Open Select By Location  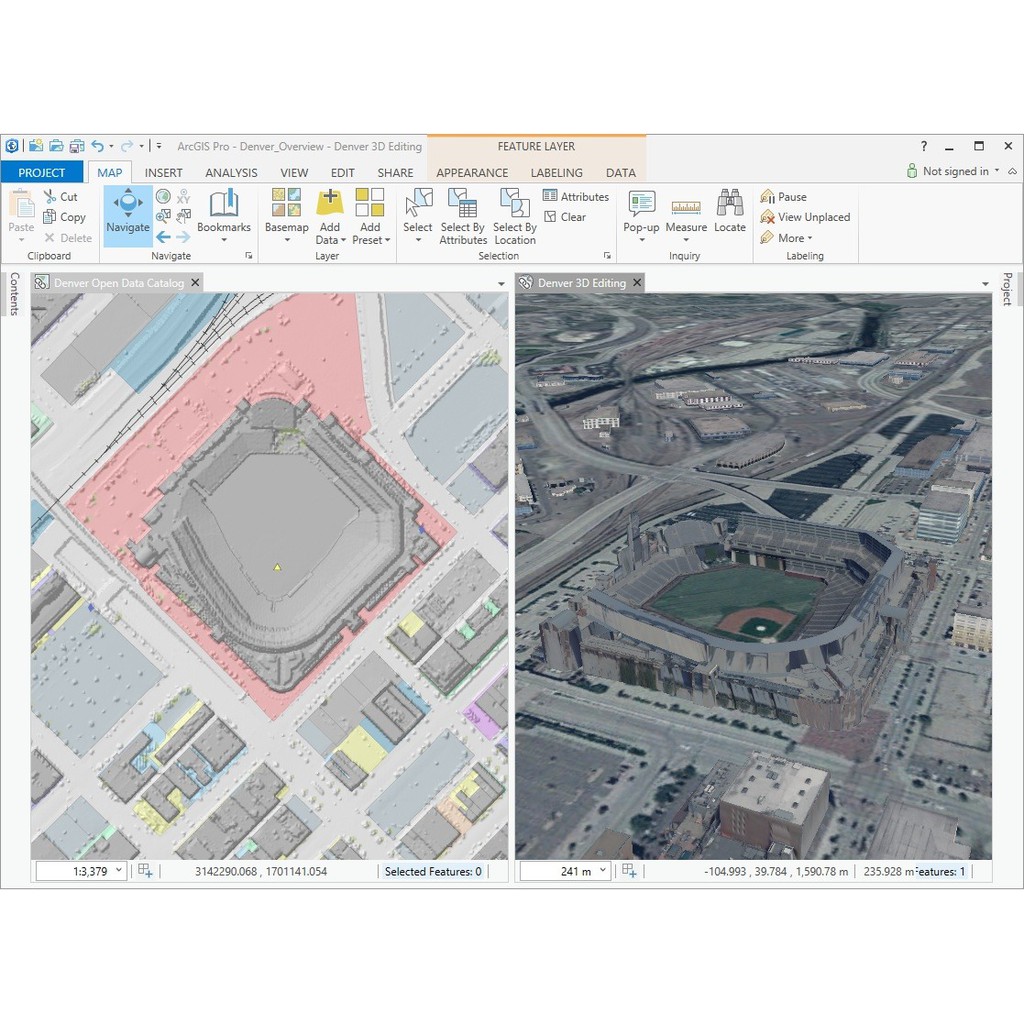click(515, 215)
